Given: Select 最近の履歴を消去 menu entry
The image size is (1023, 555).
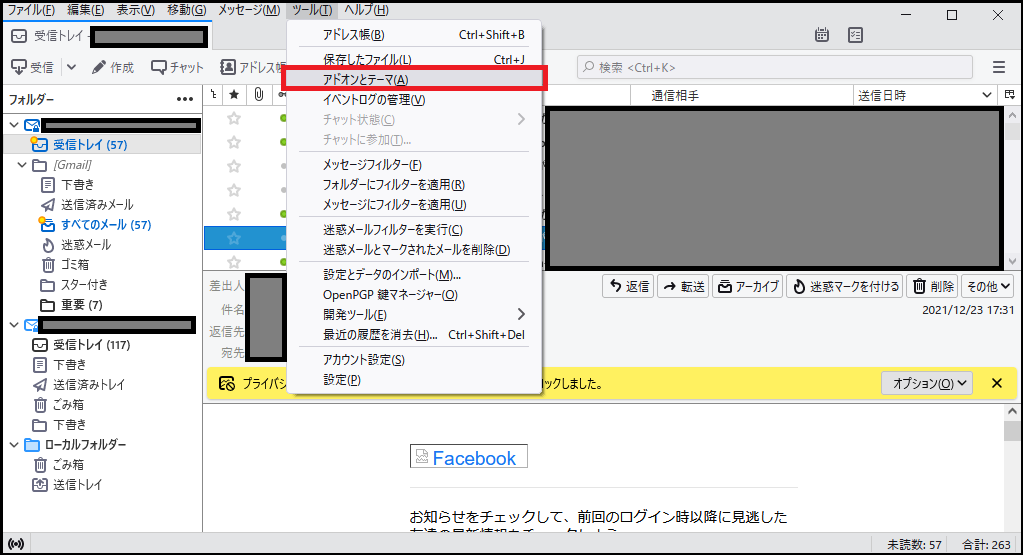Looking at the screenshot, I should [x=414, y=335].
